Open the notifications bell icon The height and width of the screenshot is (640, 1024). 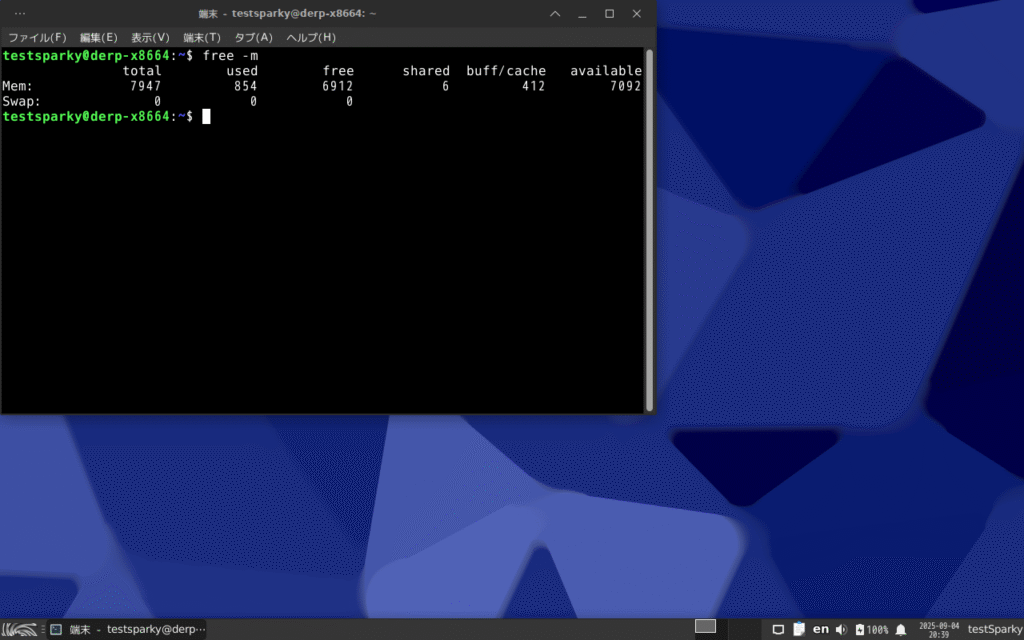901,629
